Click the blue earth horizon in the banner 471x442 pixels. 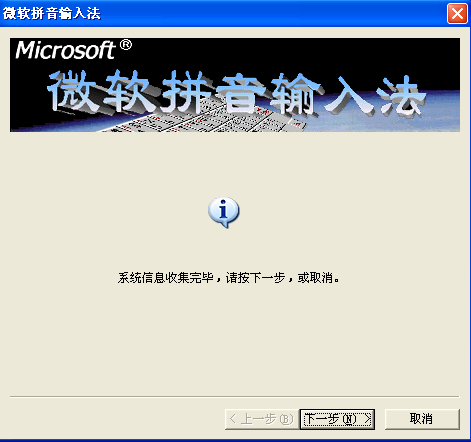click(x=383, y=122)
